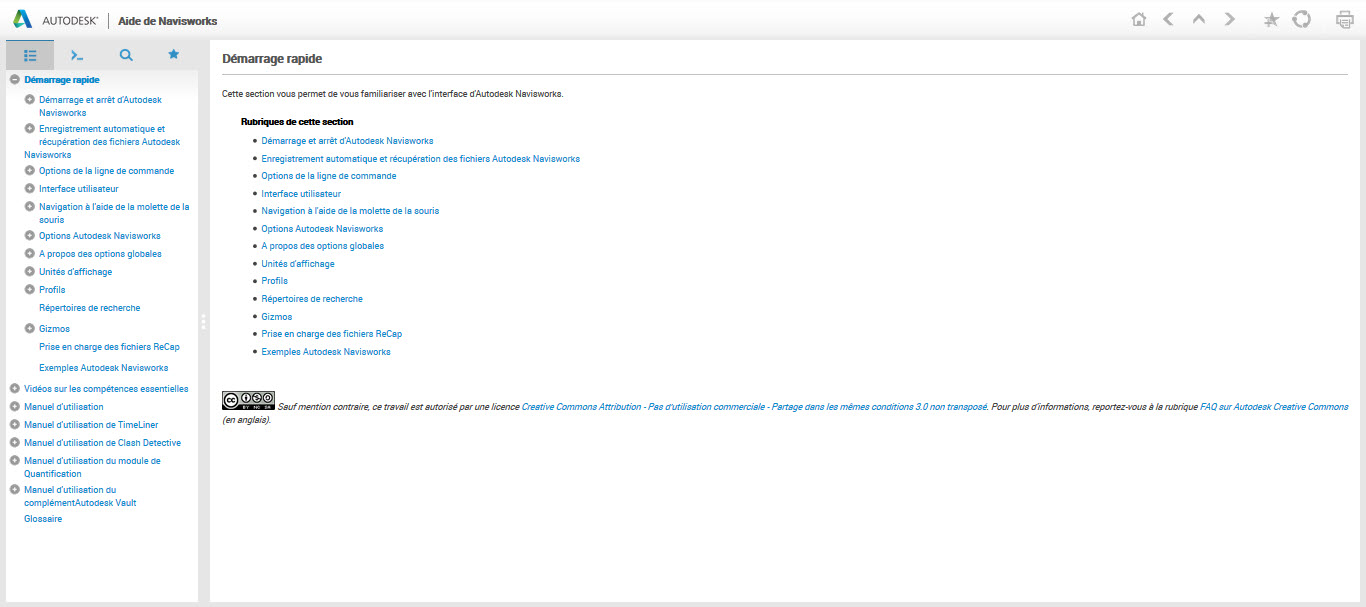Click the Autodesk logo icon
Image resolution: width=1366 pixels, height=607 pixels.
(x=22, y=20)
